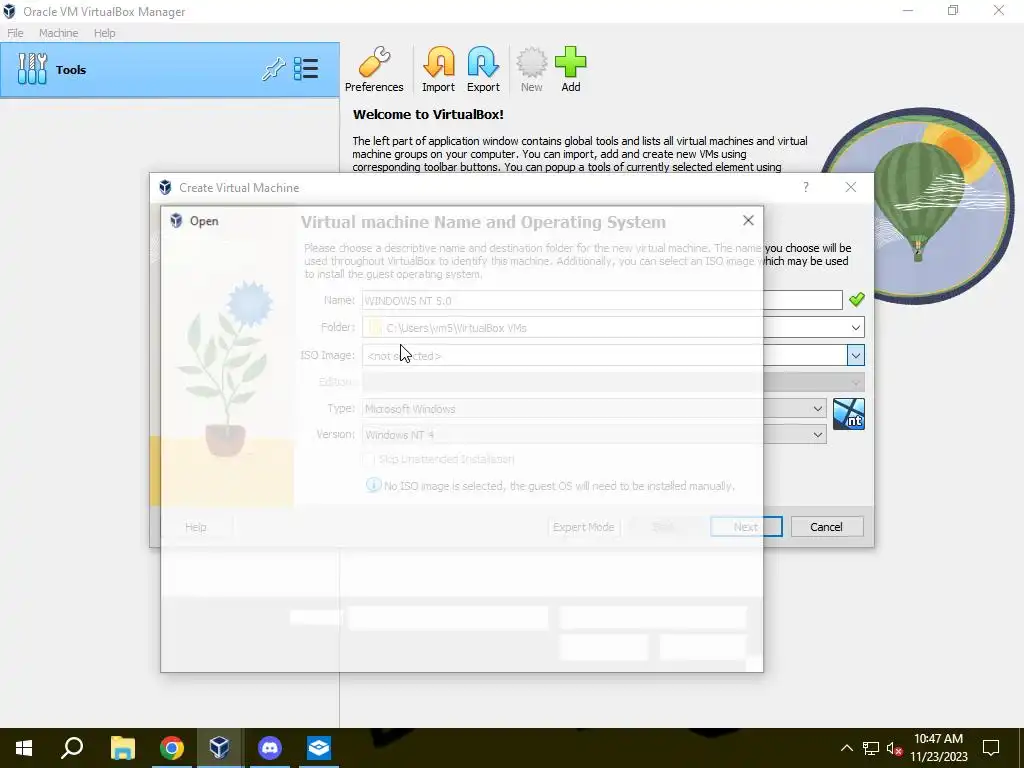
Task: Open Discord from the taskbar
Action: [270, 748]
